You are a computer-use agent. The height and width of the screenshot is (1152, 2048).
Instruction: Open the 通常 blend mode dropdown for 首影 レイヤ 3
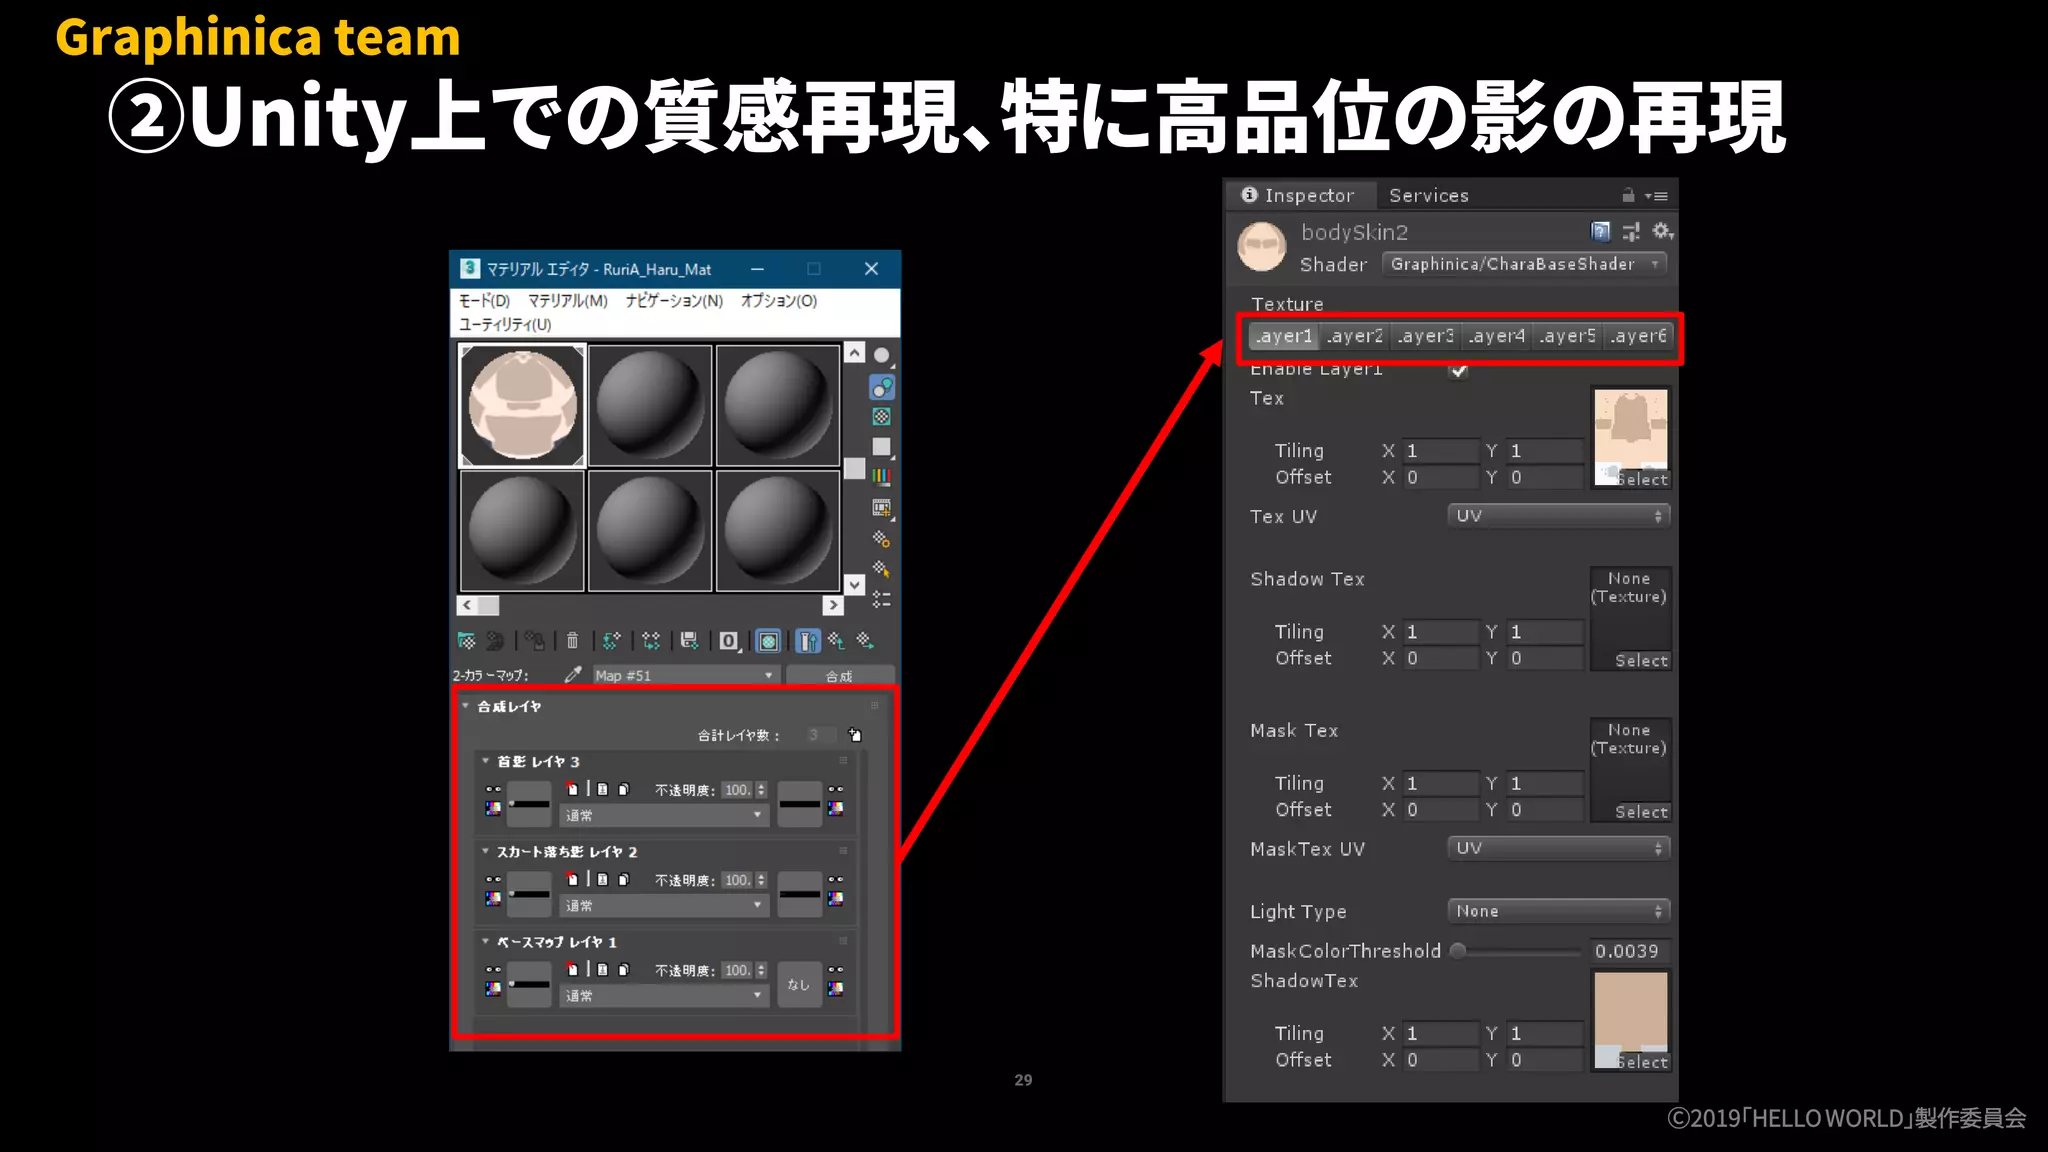[664, 815]
